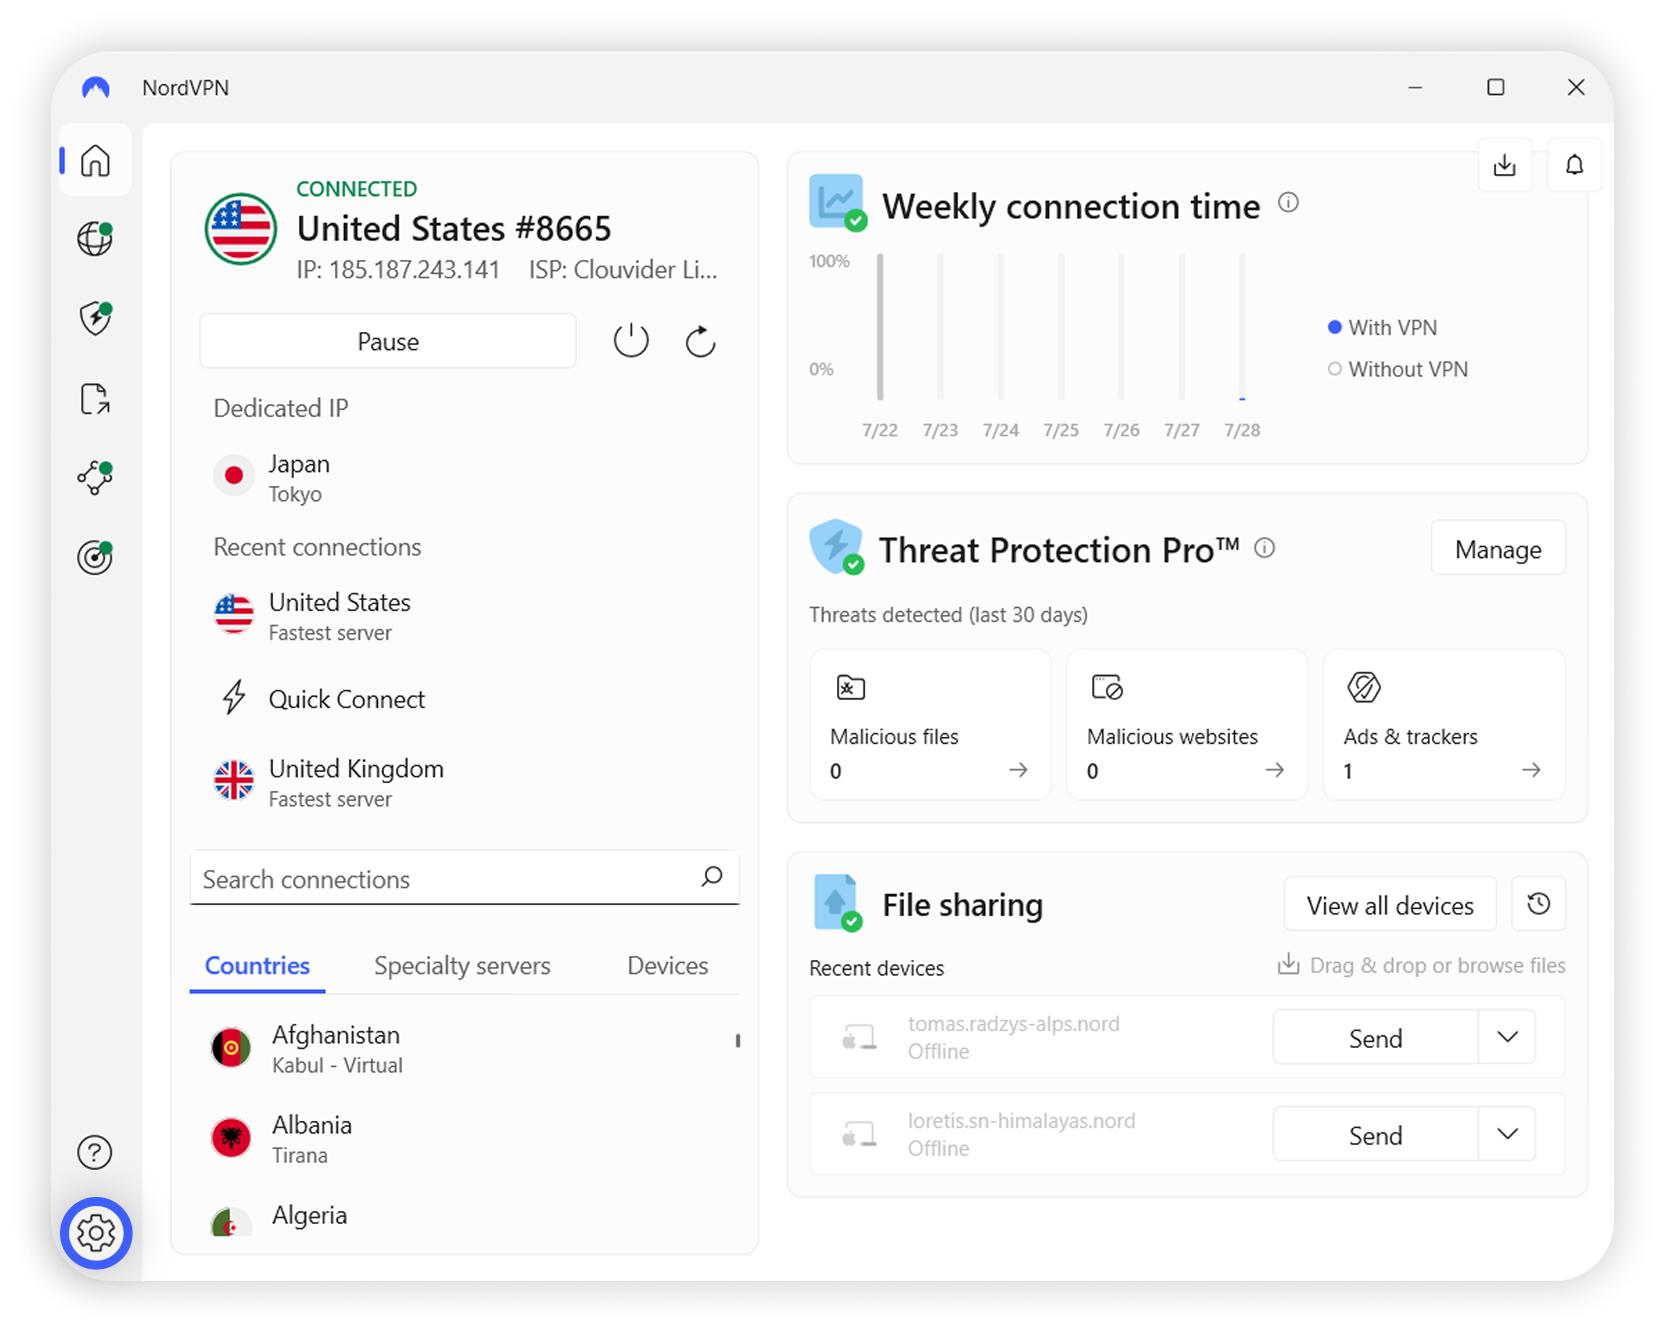Send file to loretis.sn-himalayas.nord
The image size is (1665, 1332).
[x=1375, y=1135]
